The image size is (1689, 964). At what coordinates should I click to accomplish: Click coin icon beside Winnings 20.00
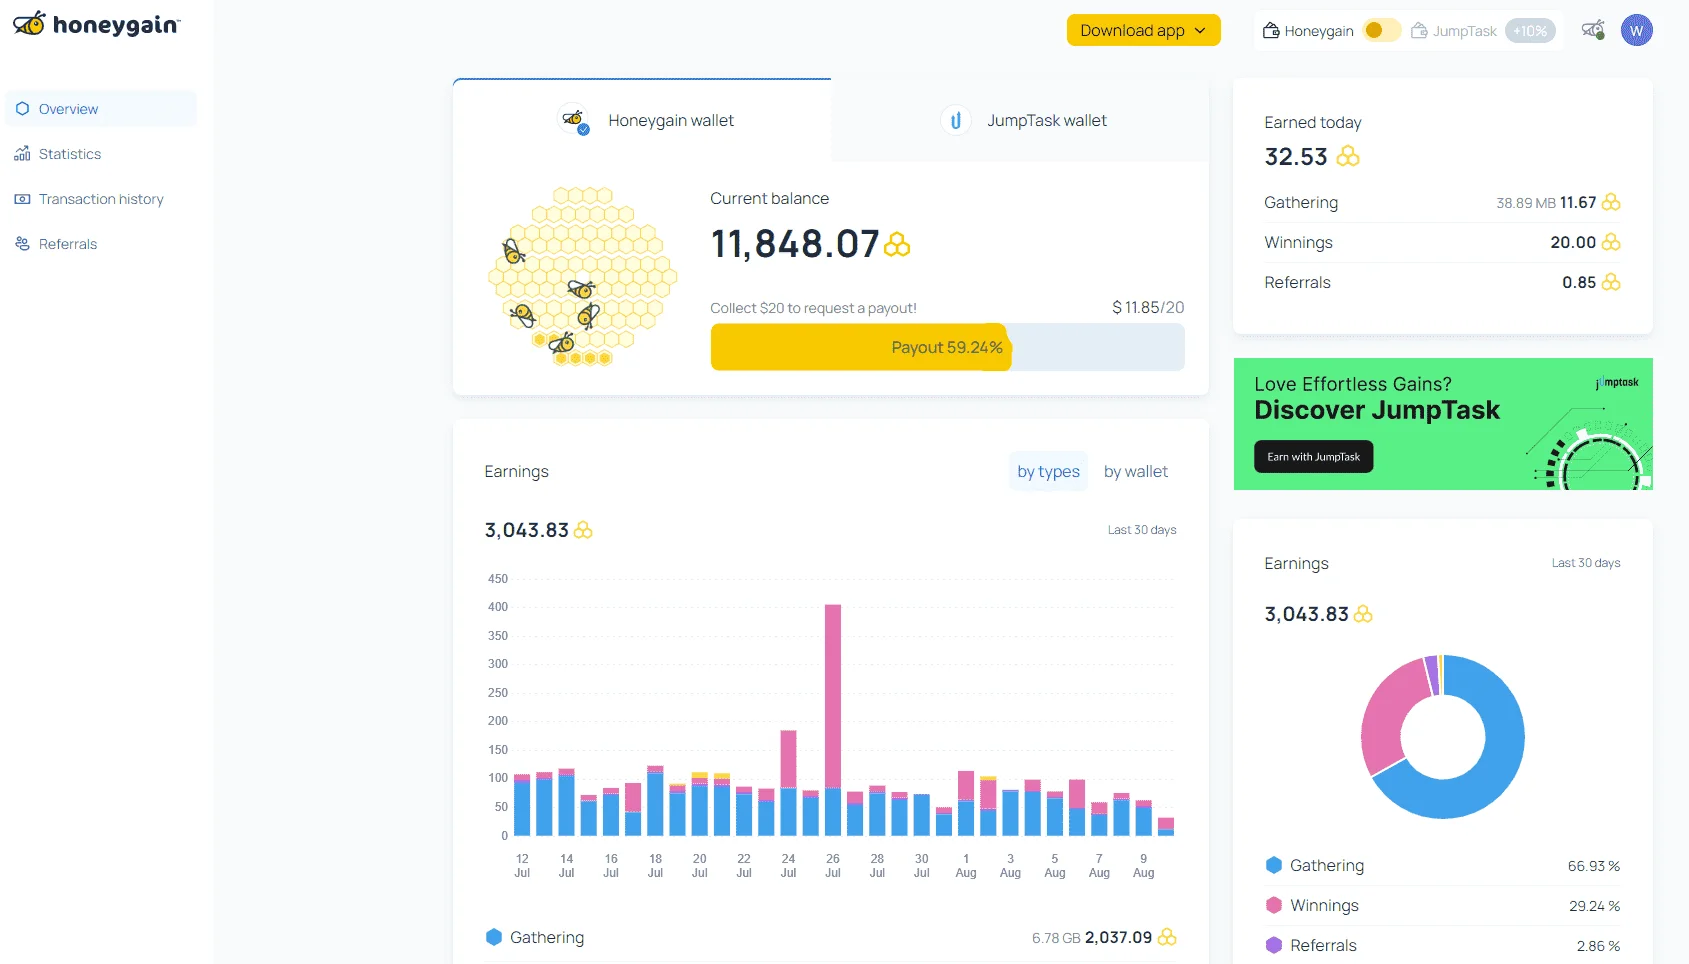pyautogui.click(x=1611, y=242)
